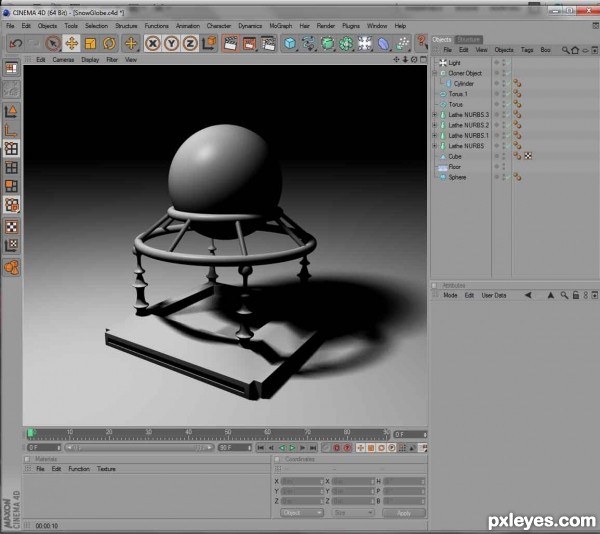Select Use Points tool
This screenshot has width=600, height=534.
[x=11, y=148]
